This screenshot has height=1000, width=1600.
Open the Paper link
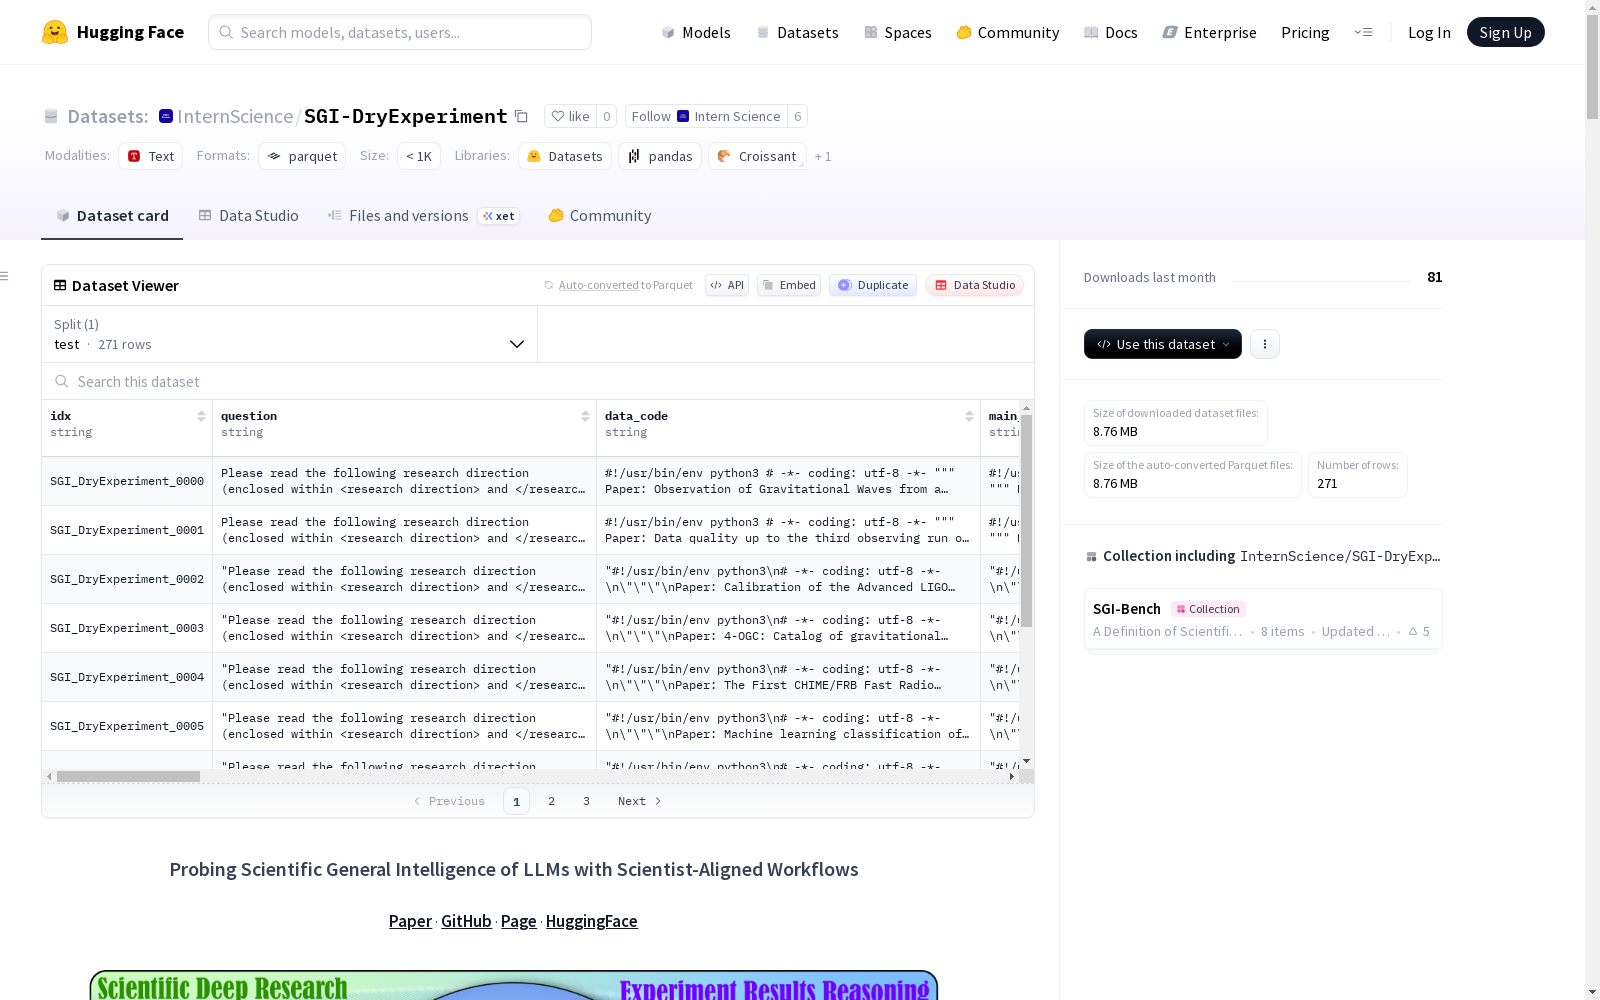410,921
